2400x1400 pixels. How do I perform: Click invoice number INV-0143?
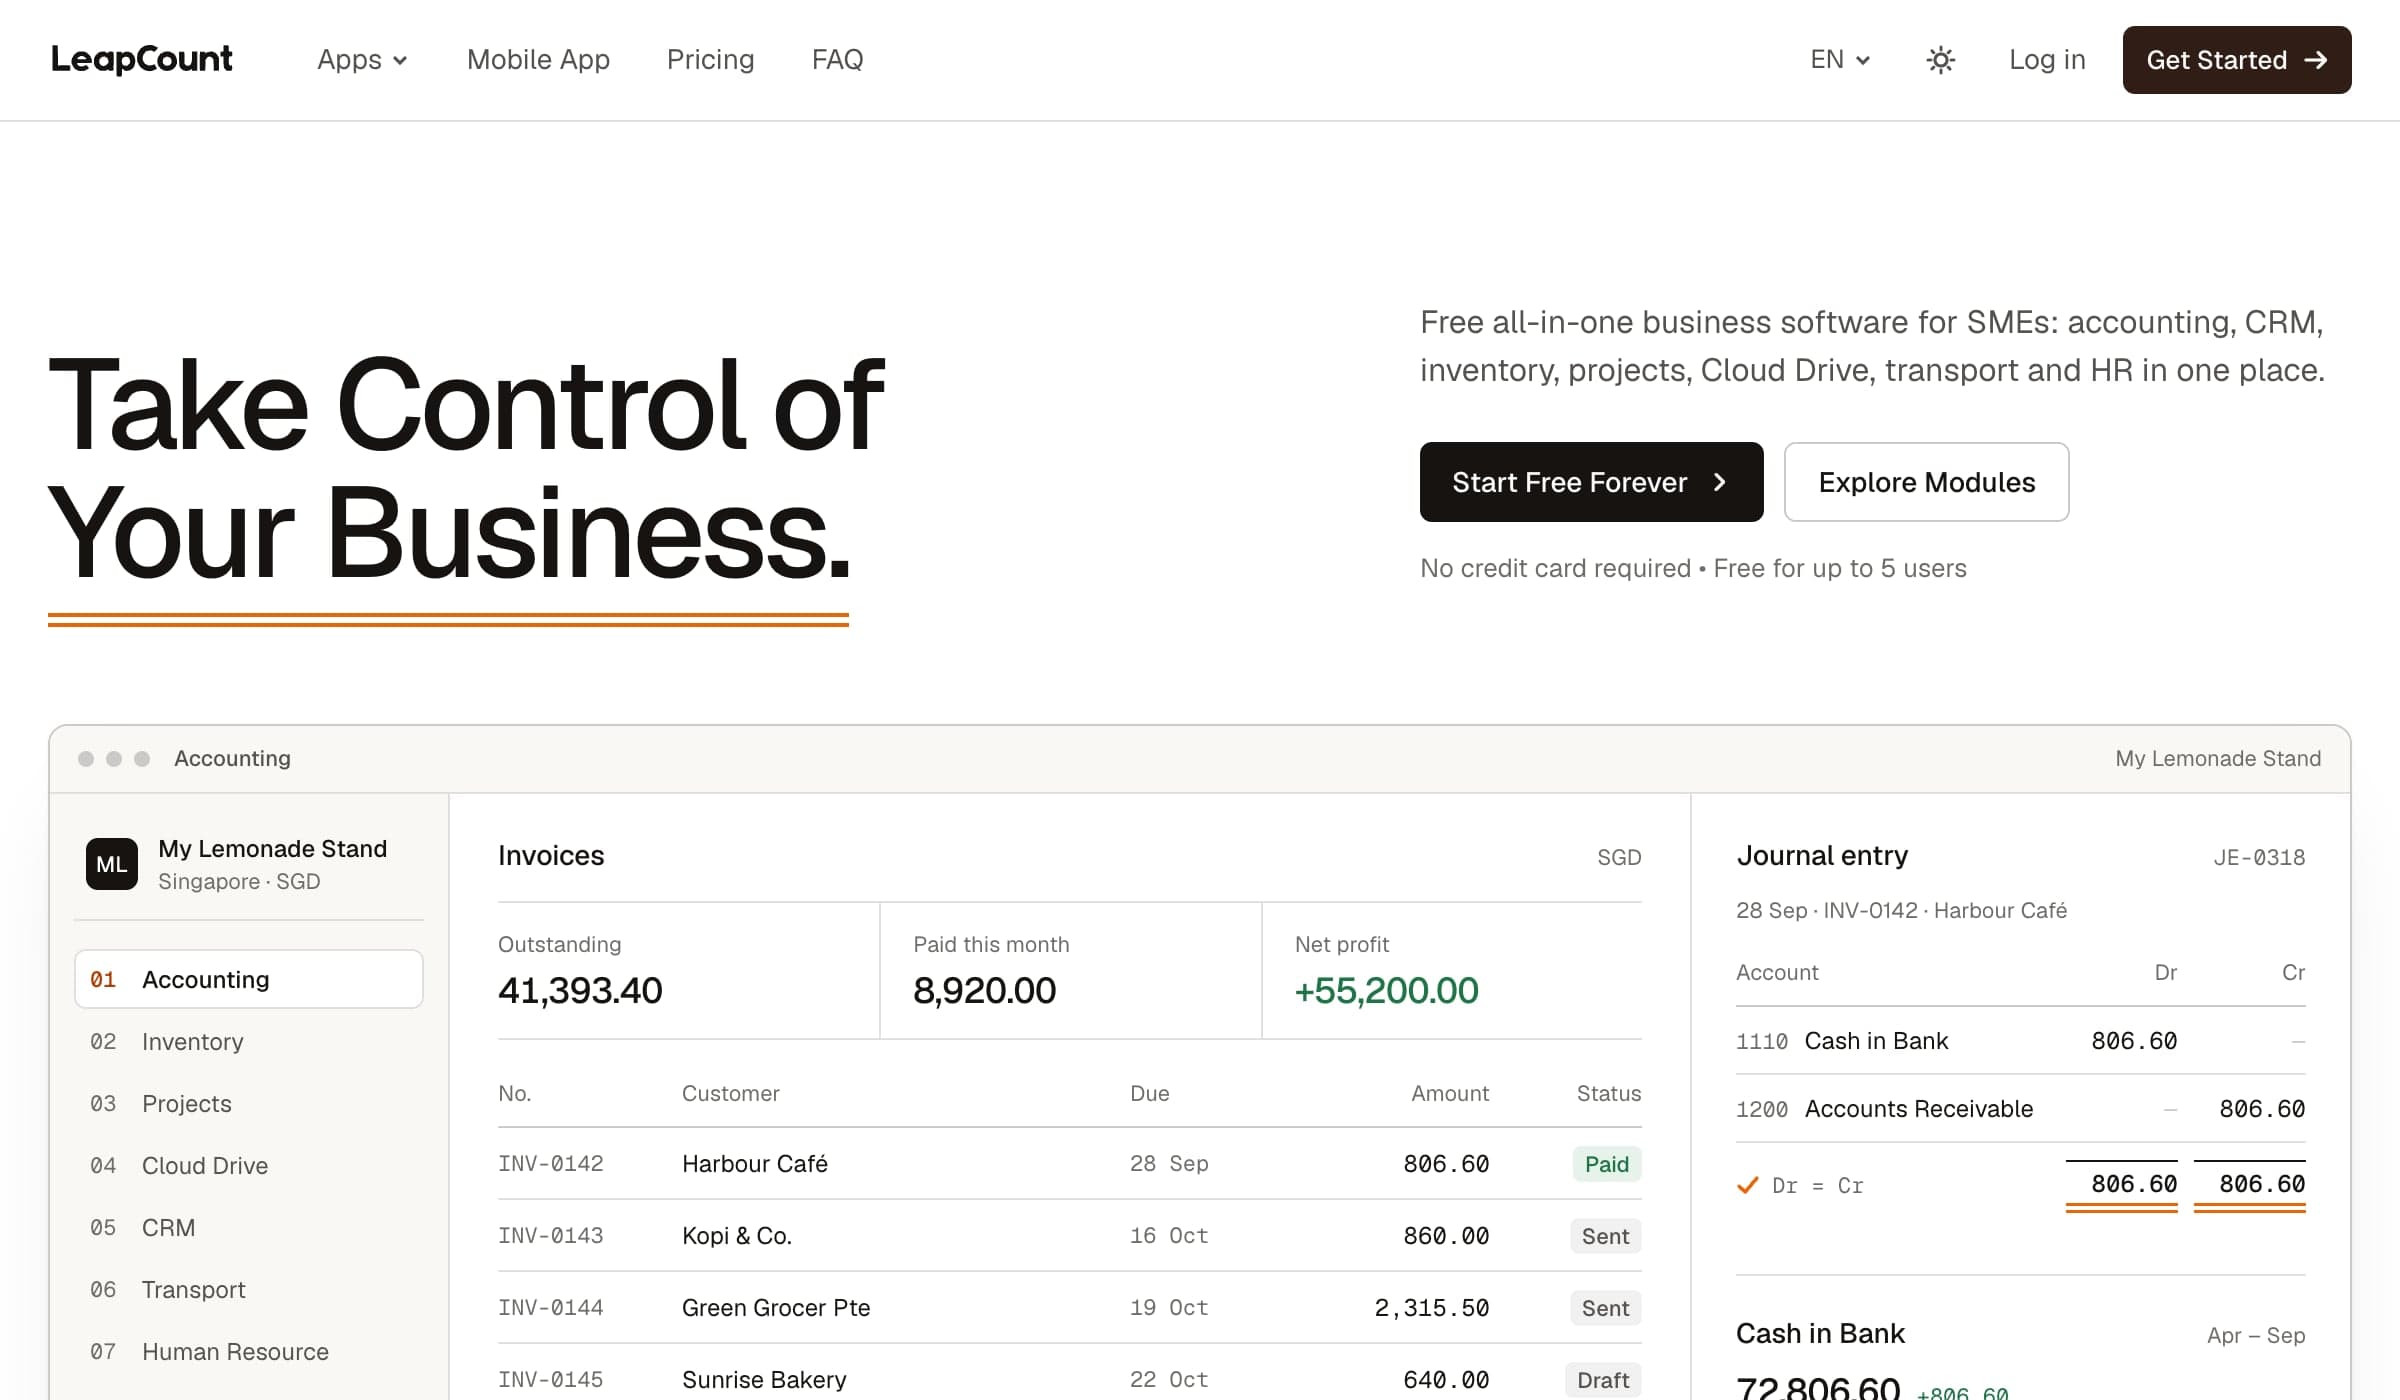click(551, 1236)
